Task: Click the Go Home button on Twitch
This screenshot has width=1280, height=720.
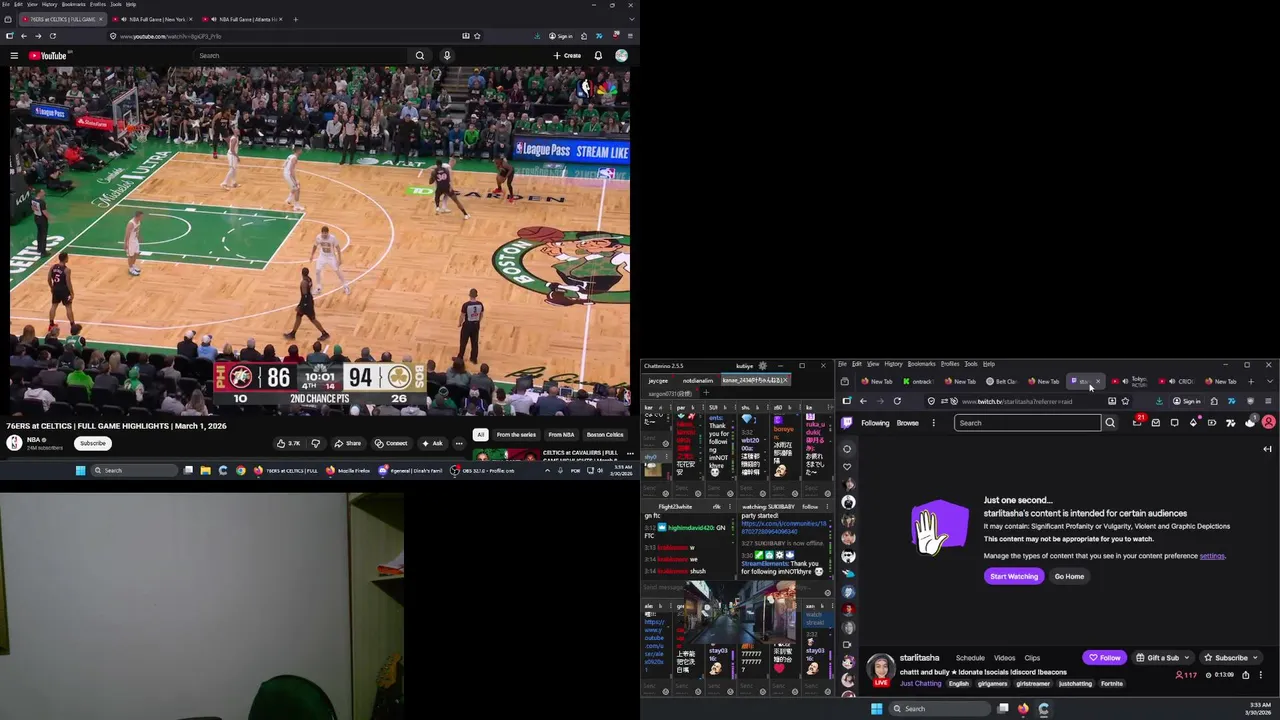Action: [1069, 576]
